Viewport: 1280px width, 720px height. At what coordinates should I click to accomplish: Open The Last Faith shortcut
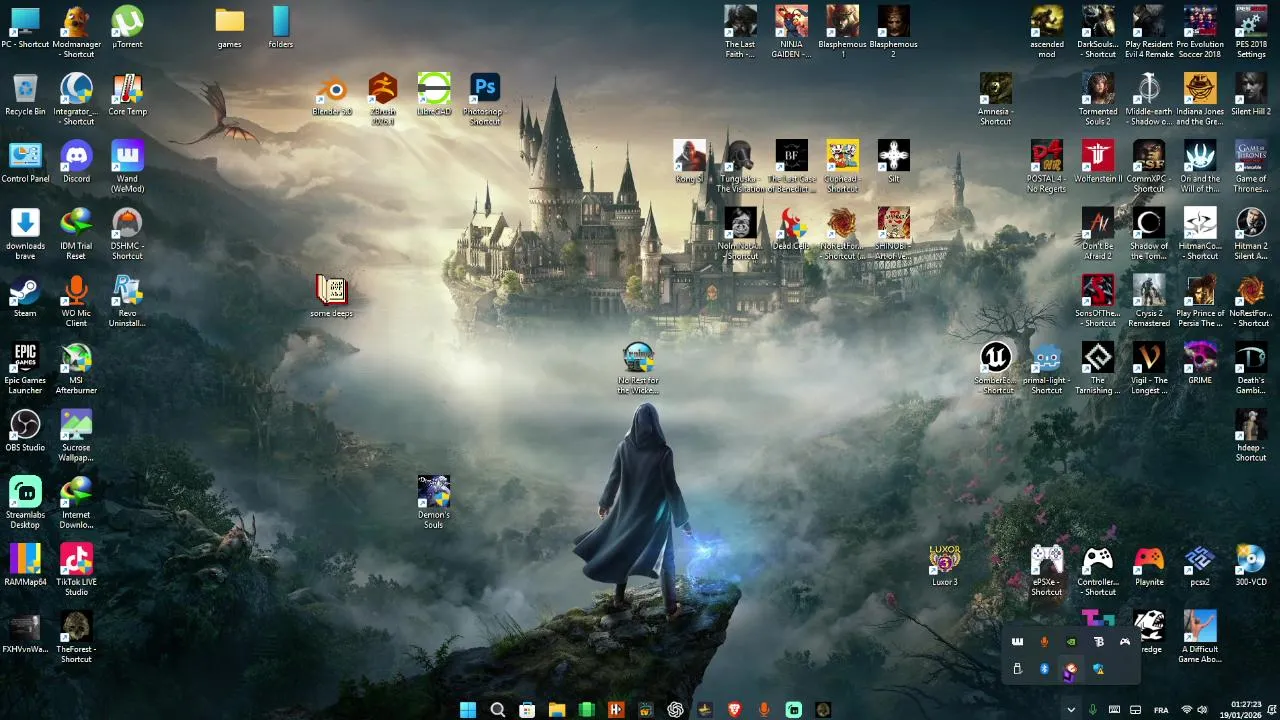(x=740, y=32)
